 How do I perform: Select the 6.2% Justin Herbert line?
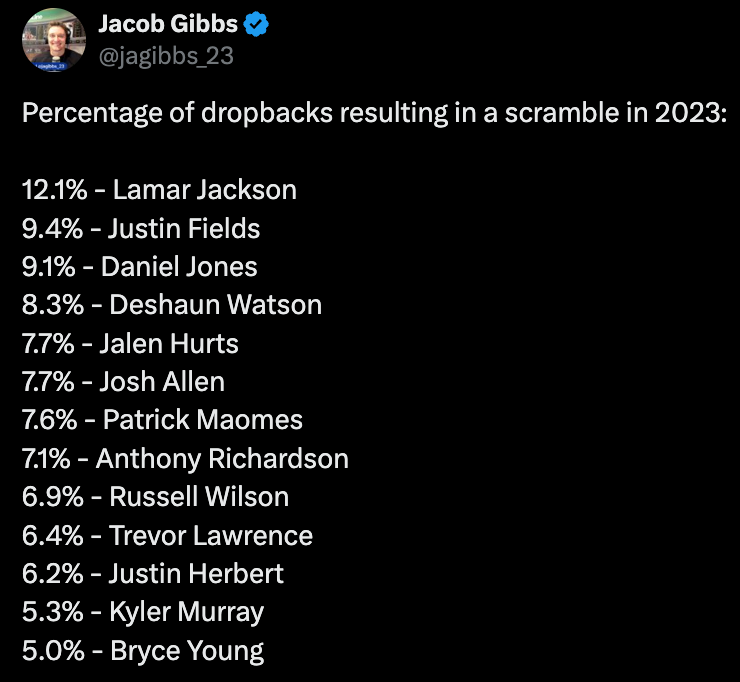pyautogui.click(x=152, y=574)
